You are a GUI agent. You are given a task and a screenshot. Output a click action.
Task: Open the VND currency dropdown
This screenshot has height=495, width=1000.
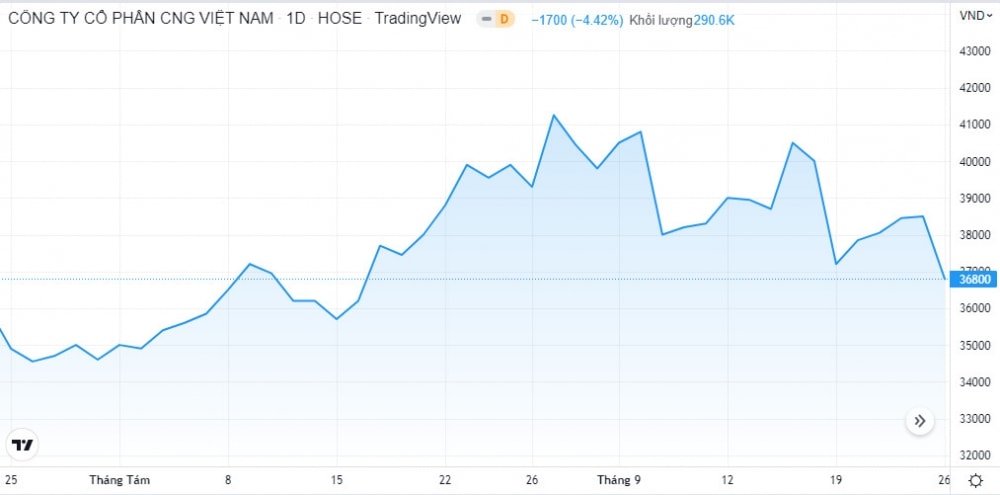tap(976, 17)
